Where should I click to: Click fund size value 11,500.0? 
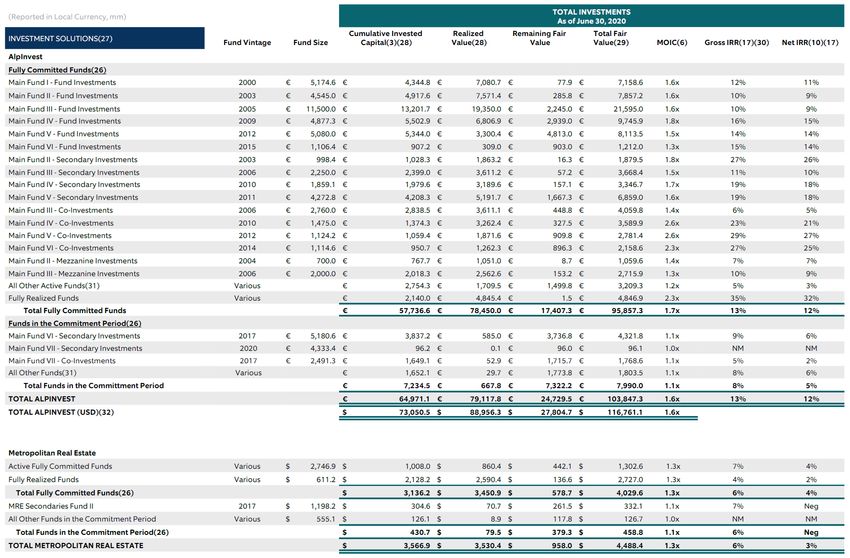tap(321, 108)
